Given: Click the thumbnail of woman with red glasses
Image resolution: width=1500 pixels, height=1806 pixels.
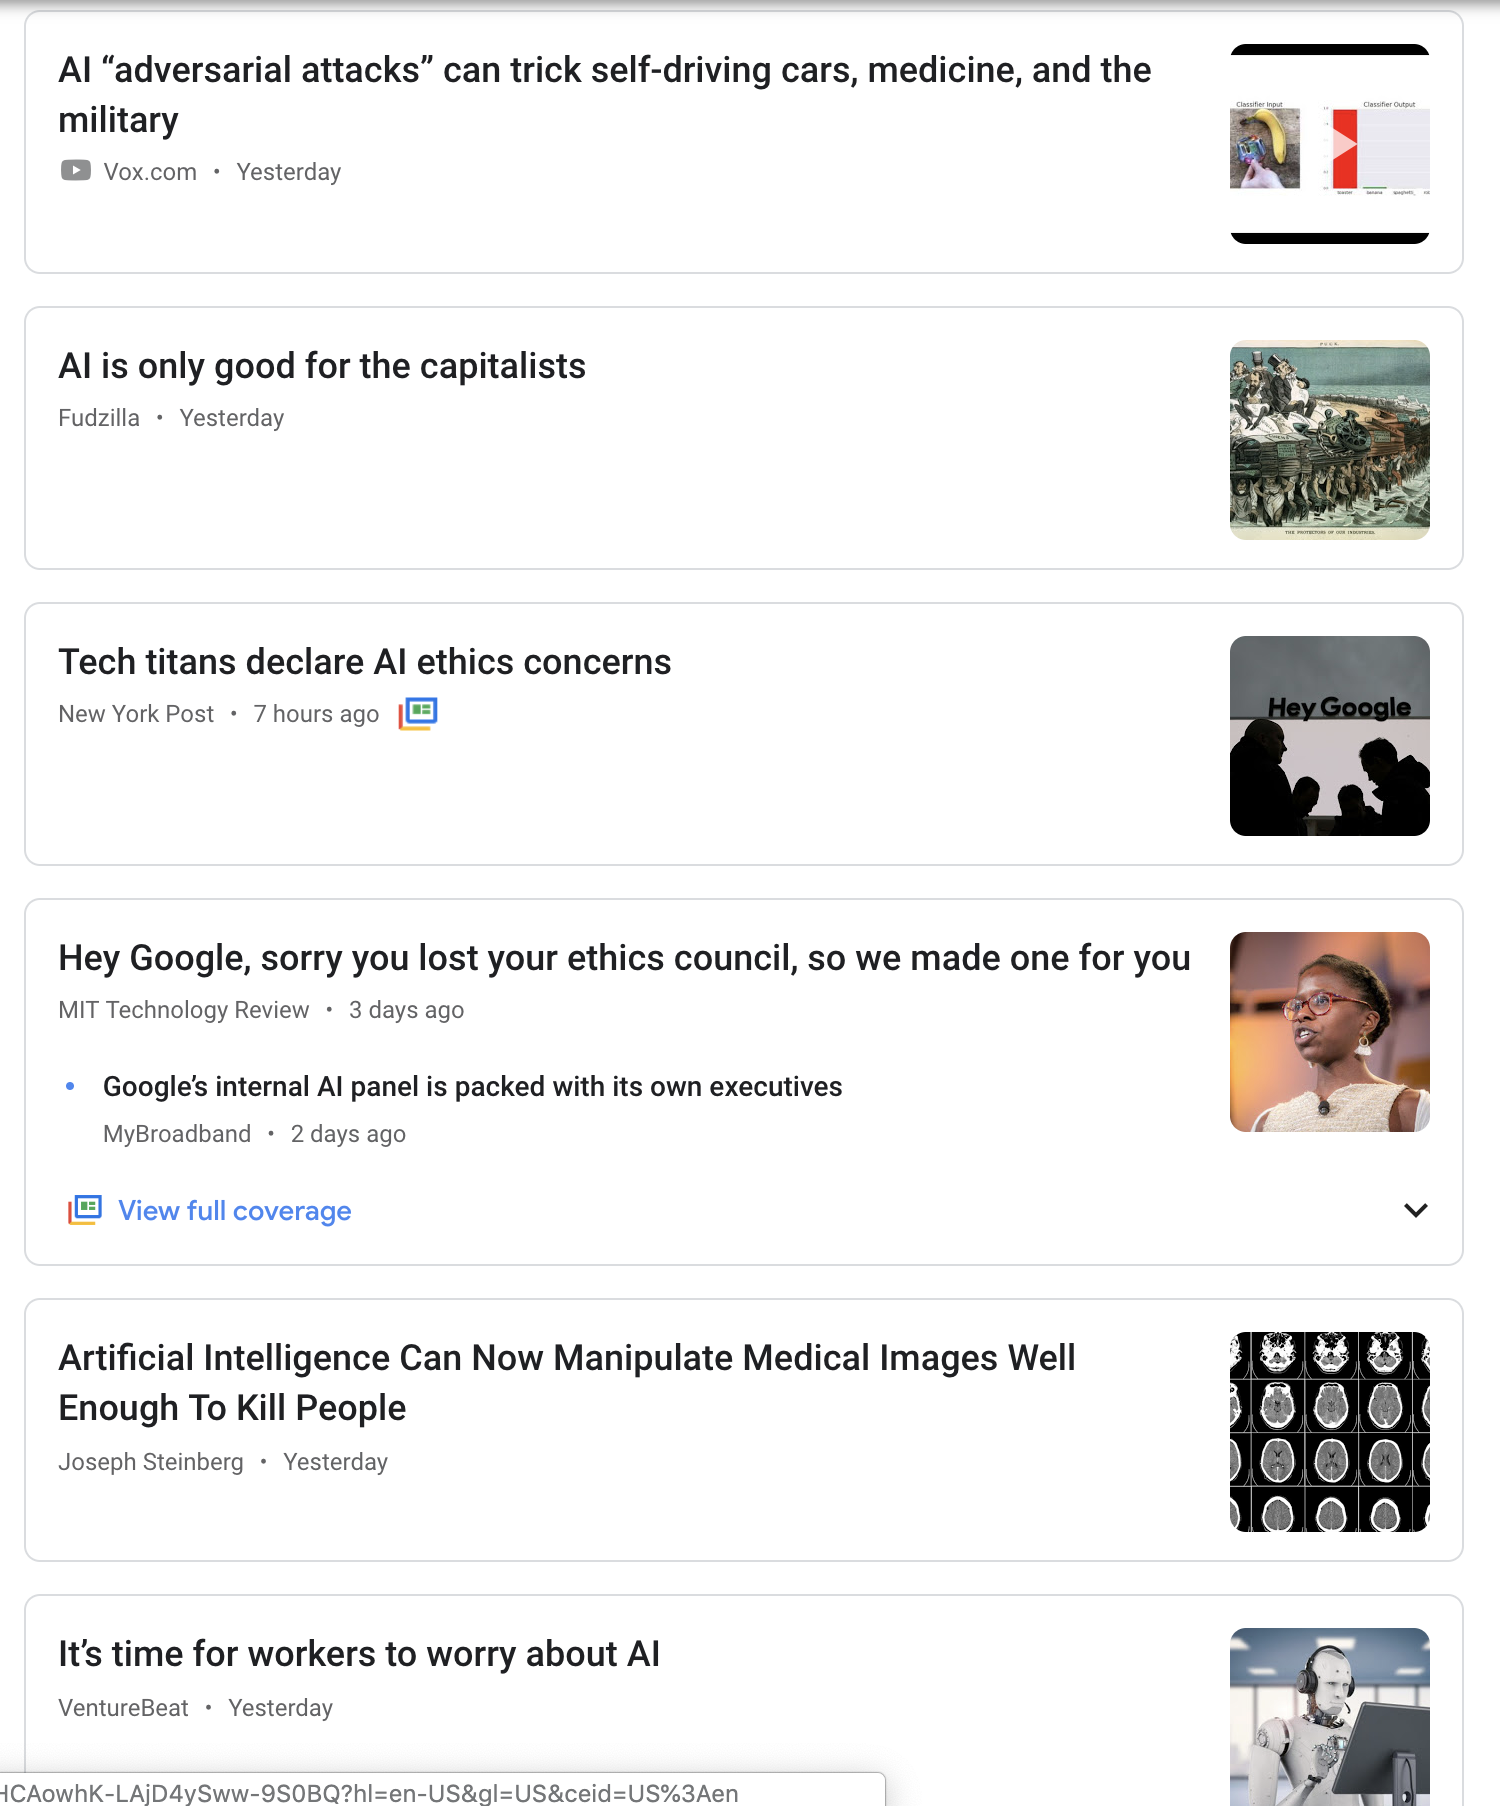Looking at the screenshot, I should 1329,1032.
